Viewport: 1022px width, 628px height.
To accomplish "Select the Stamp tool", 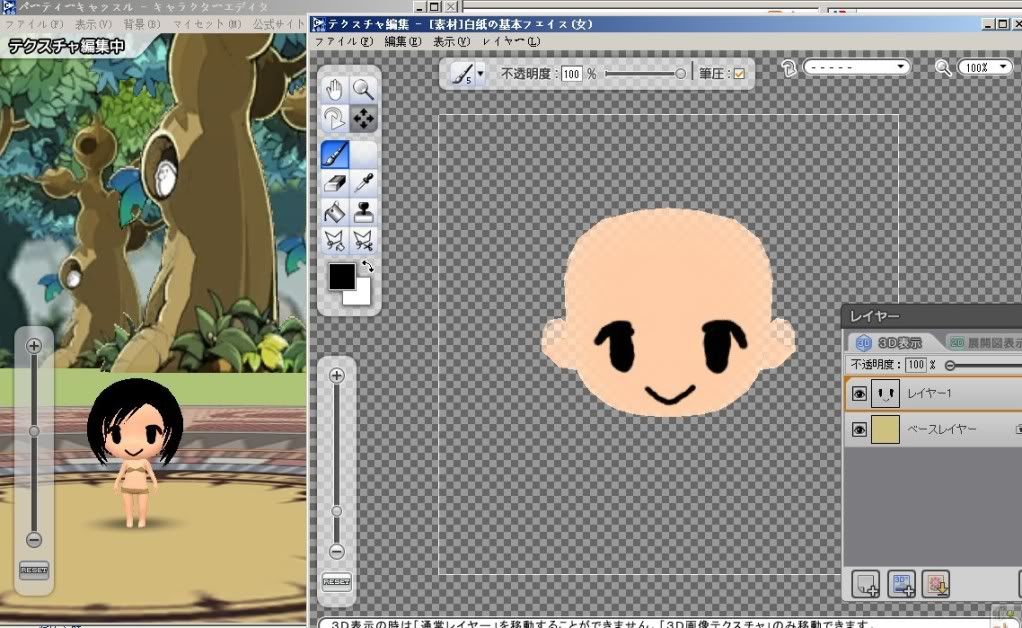I will click(363, 212).
